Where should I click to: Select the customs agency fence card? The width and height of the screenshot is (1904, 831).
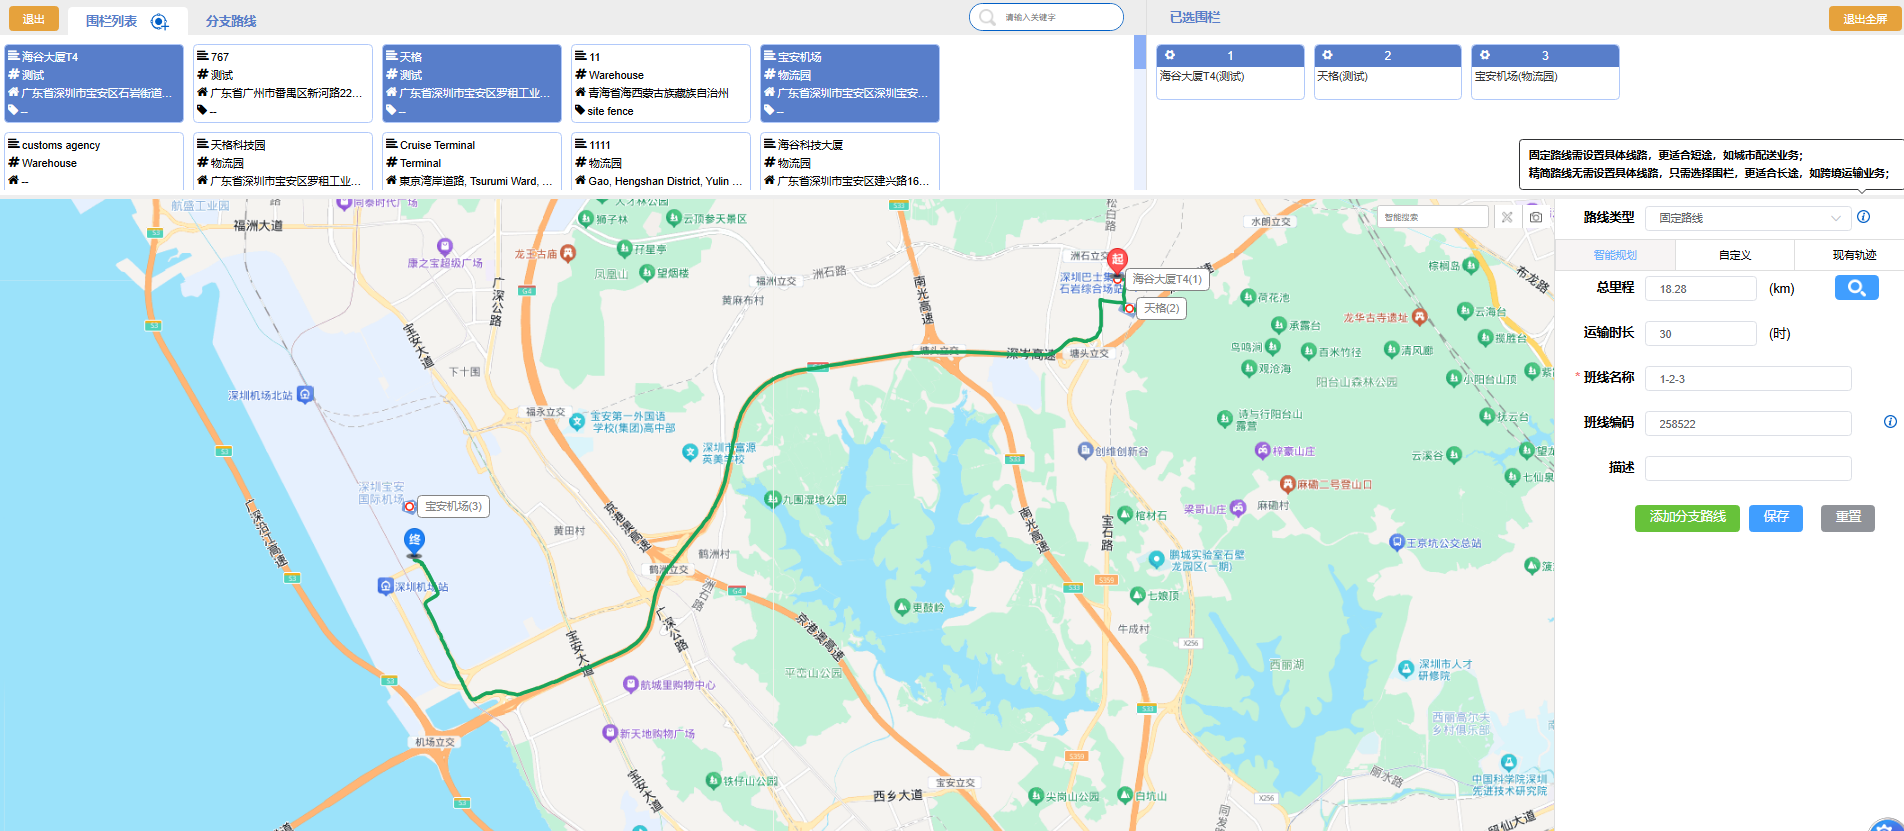pos(94,161)
